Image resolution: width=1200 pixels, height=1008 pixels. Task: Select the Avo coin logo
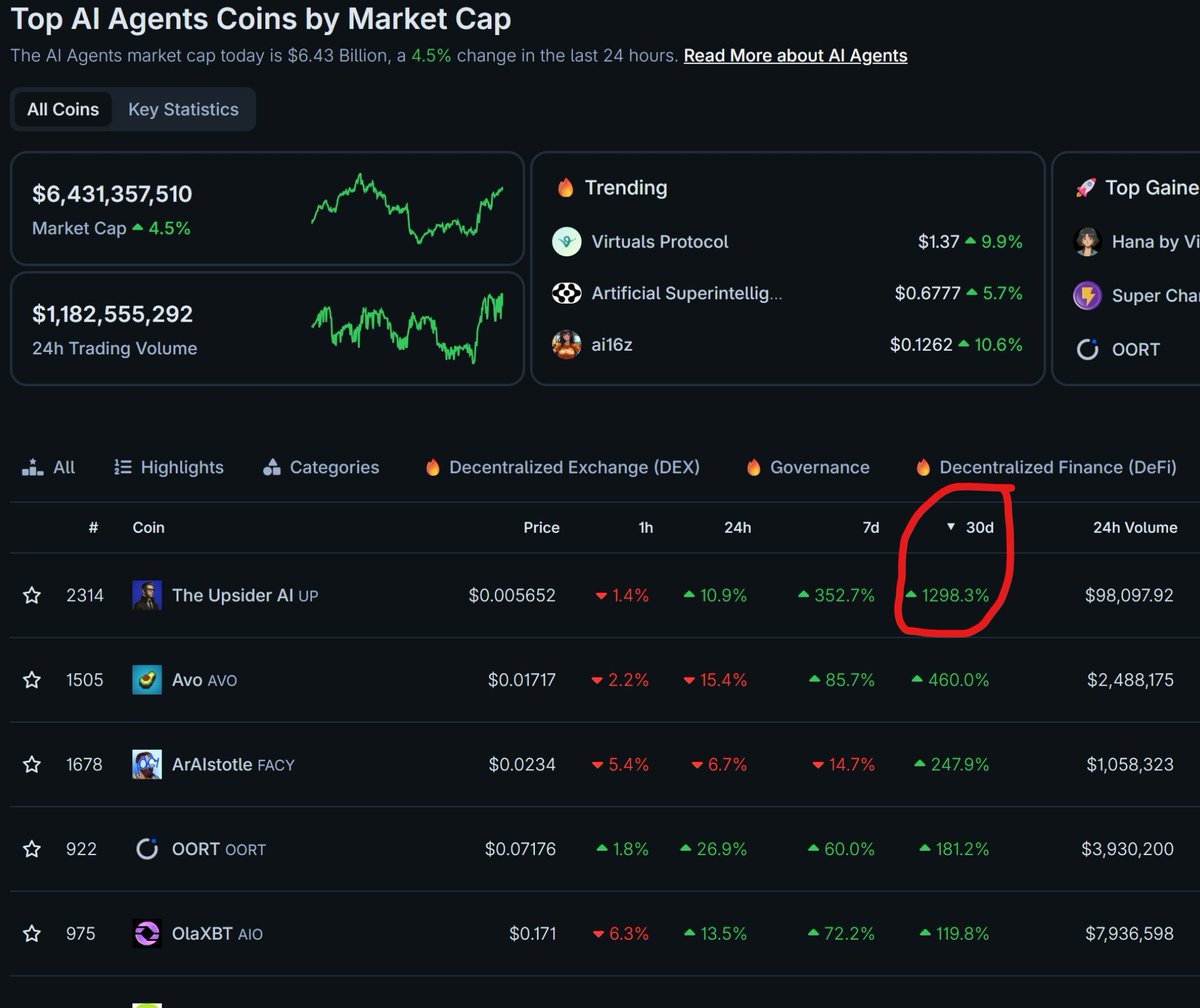pos(148,679)
